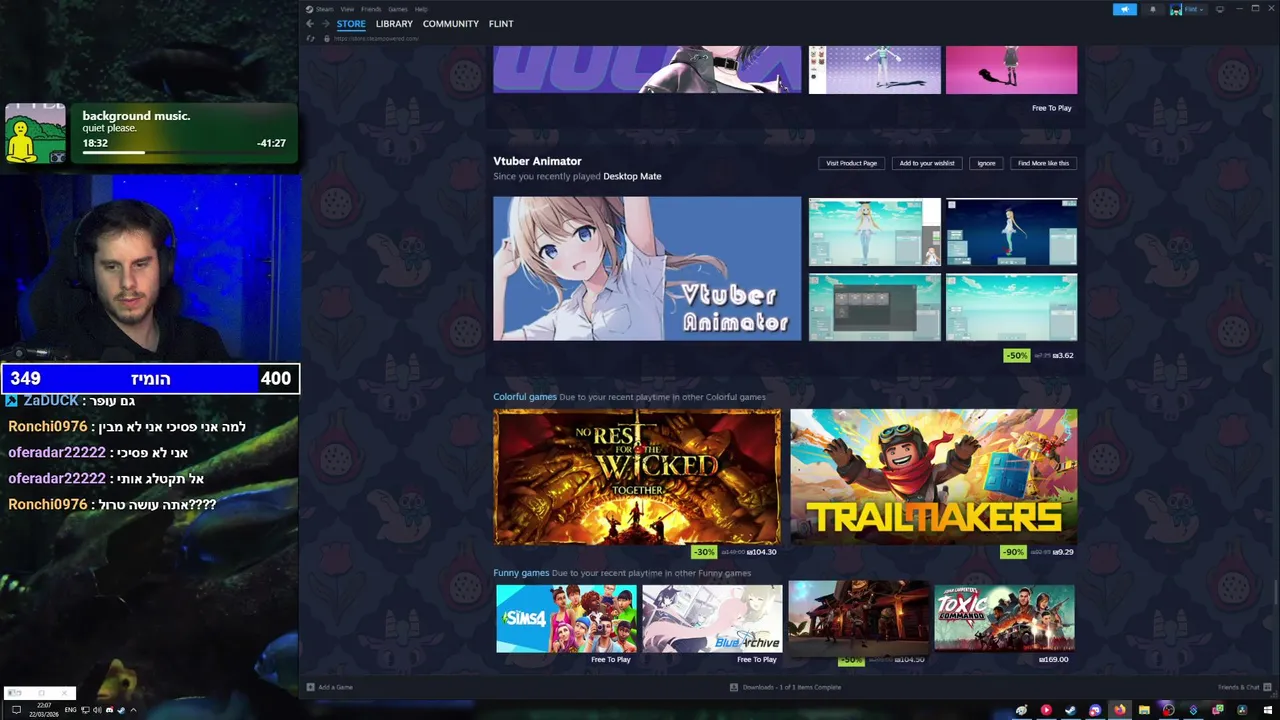Open the Colorful games link

[x=525, y=397]
